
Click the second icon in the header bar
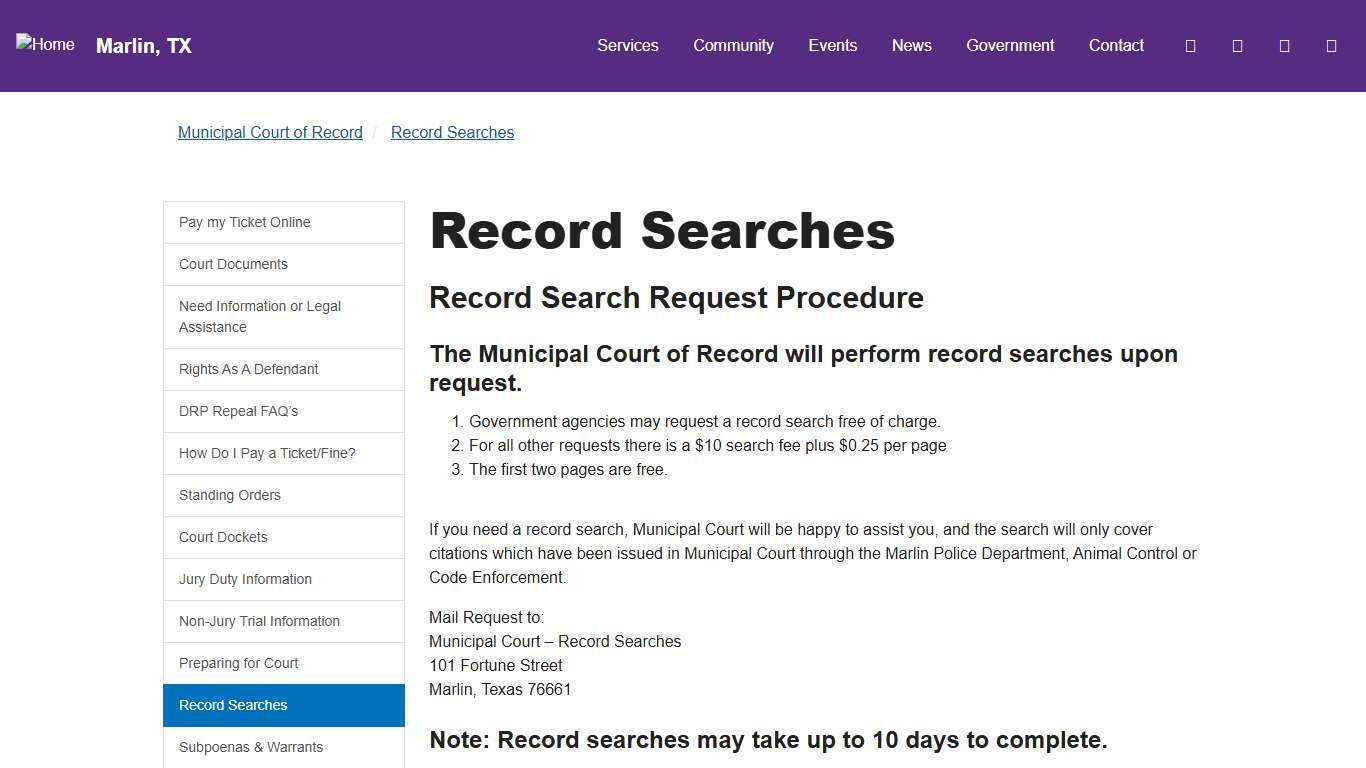click(1237, 45)
